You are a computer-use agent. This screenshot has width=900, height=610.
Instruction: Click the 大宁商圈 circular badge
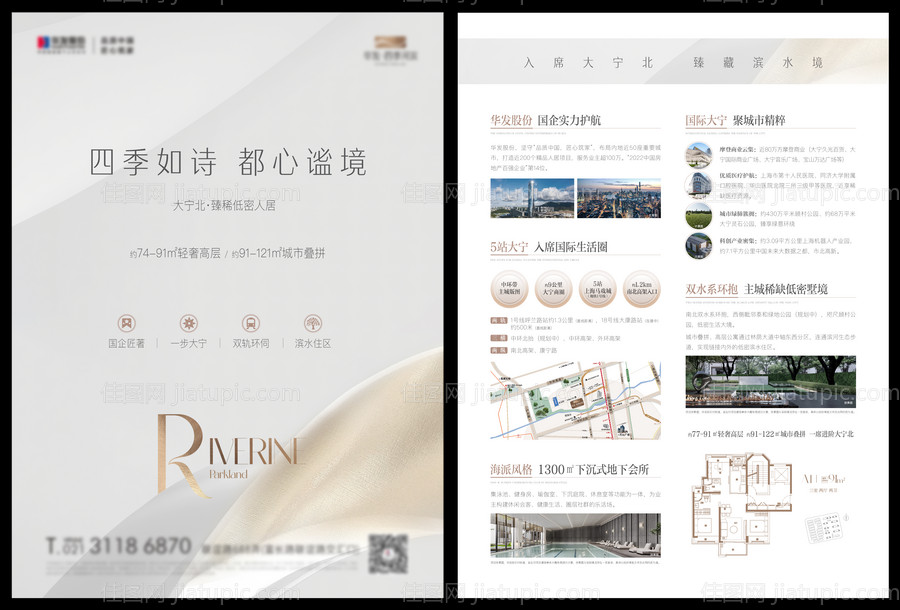(x=553, y=289)
